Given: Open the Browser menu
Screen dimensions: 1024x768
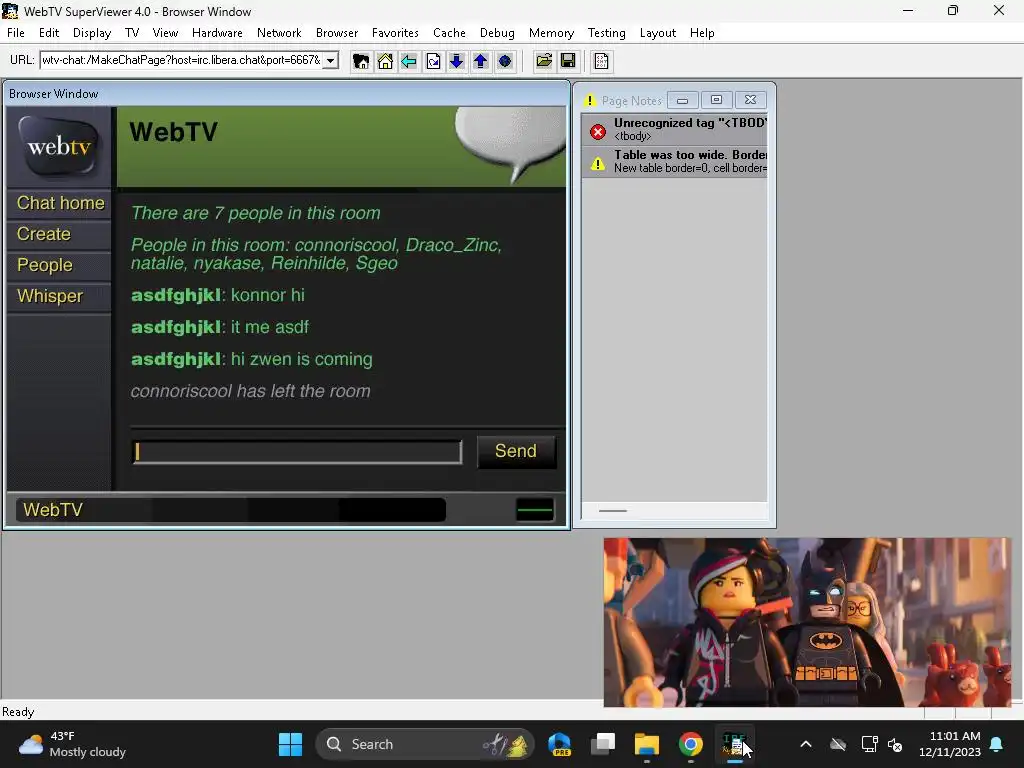Looking at the screenshot, I should coord(337,33).
